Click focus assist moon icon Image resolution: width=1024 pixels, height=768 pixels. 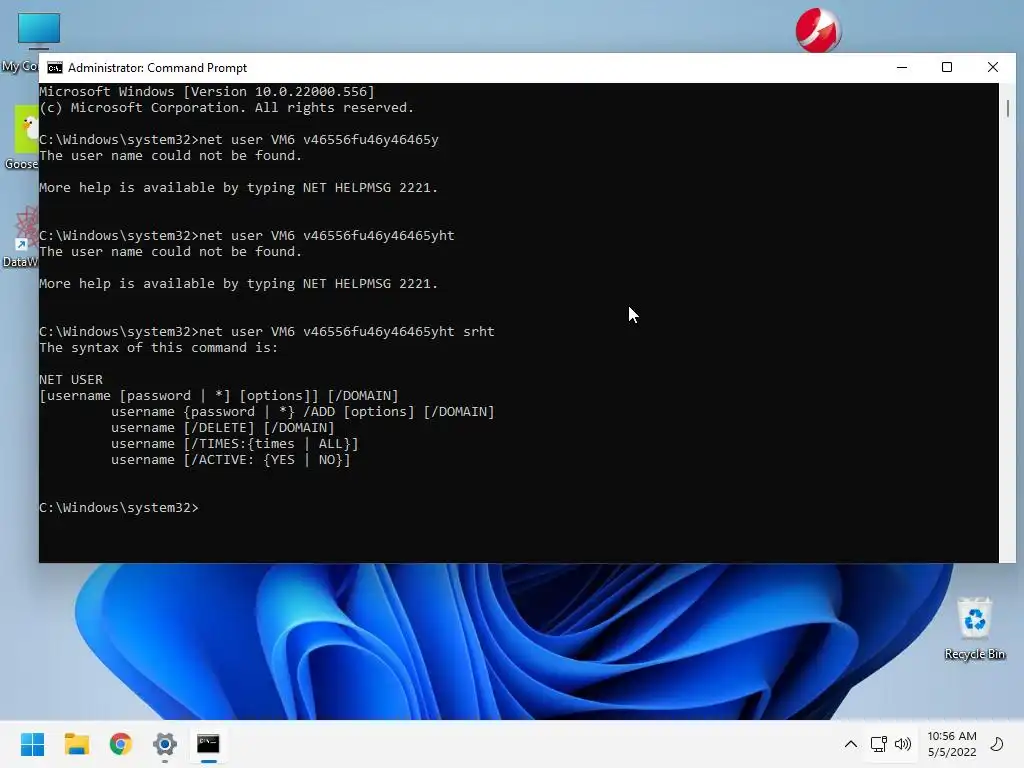997,744
